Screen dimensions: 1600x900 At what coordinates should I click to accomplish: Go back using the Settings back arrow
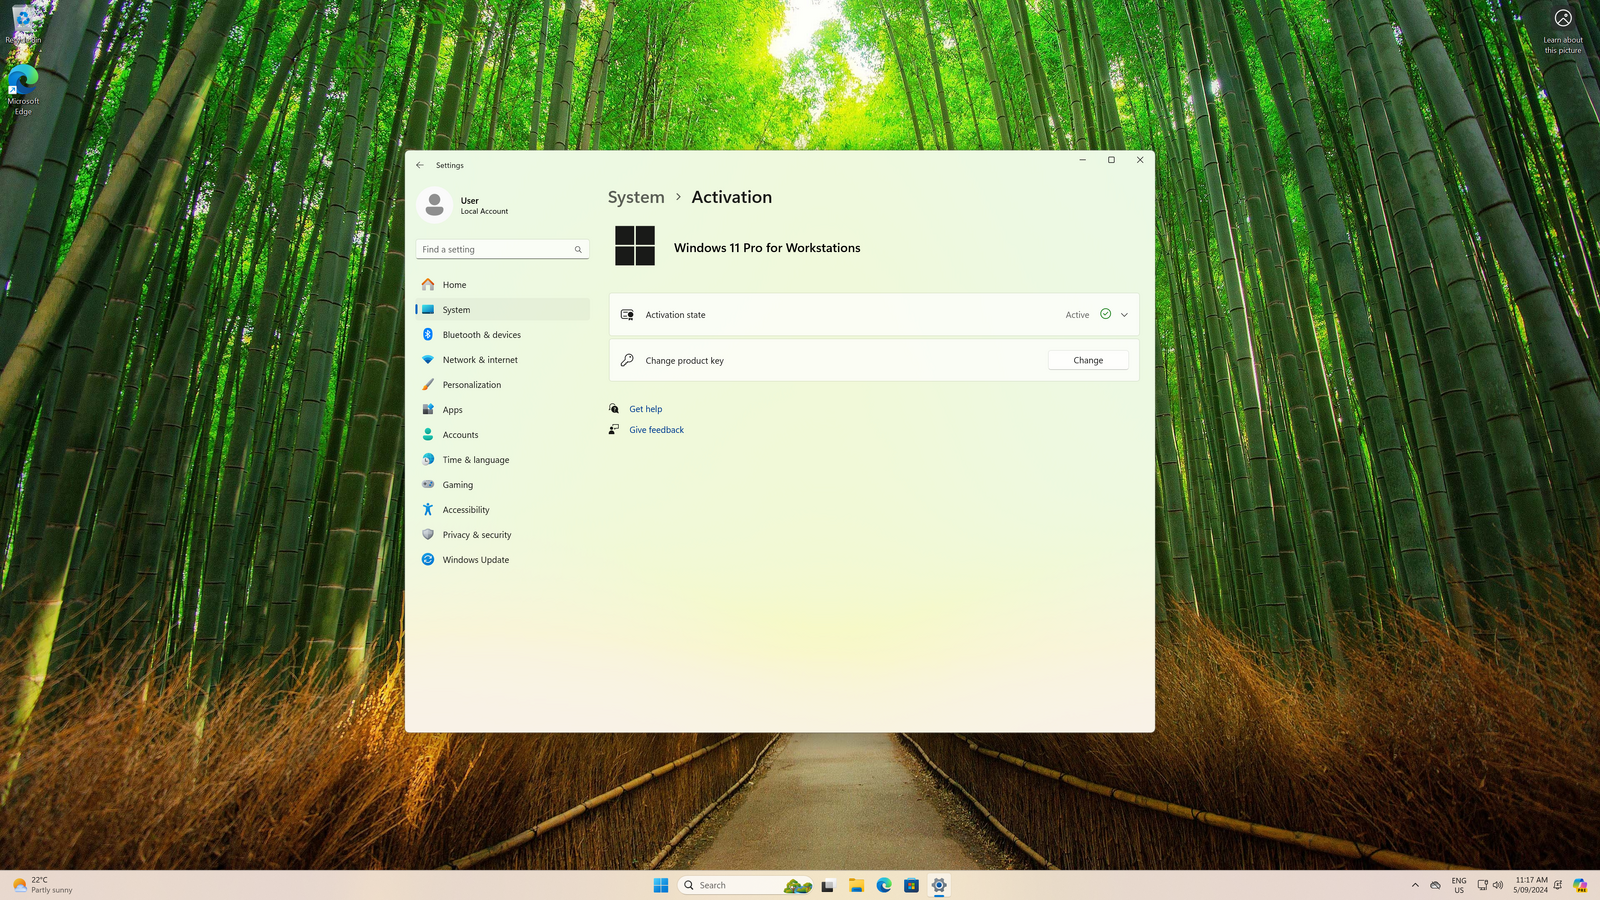pos(420,165)
